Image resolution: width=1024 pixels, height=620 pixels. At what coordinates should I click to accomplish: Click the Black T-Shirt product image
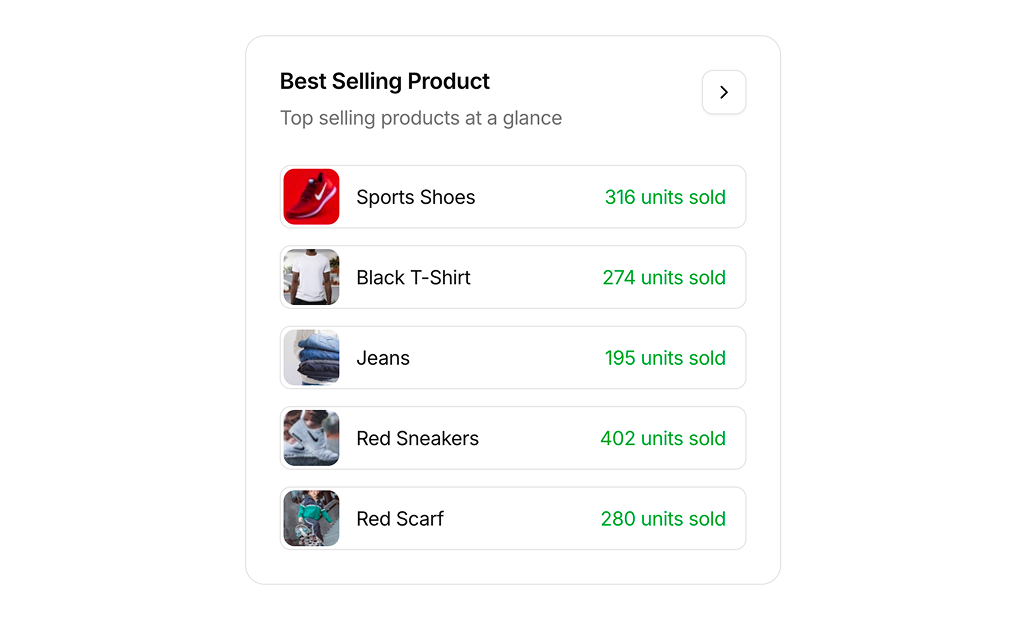point(311,277)
